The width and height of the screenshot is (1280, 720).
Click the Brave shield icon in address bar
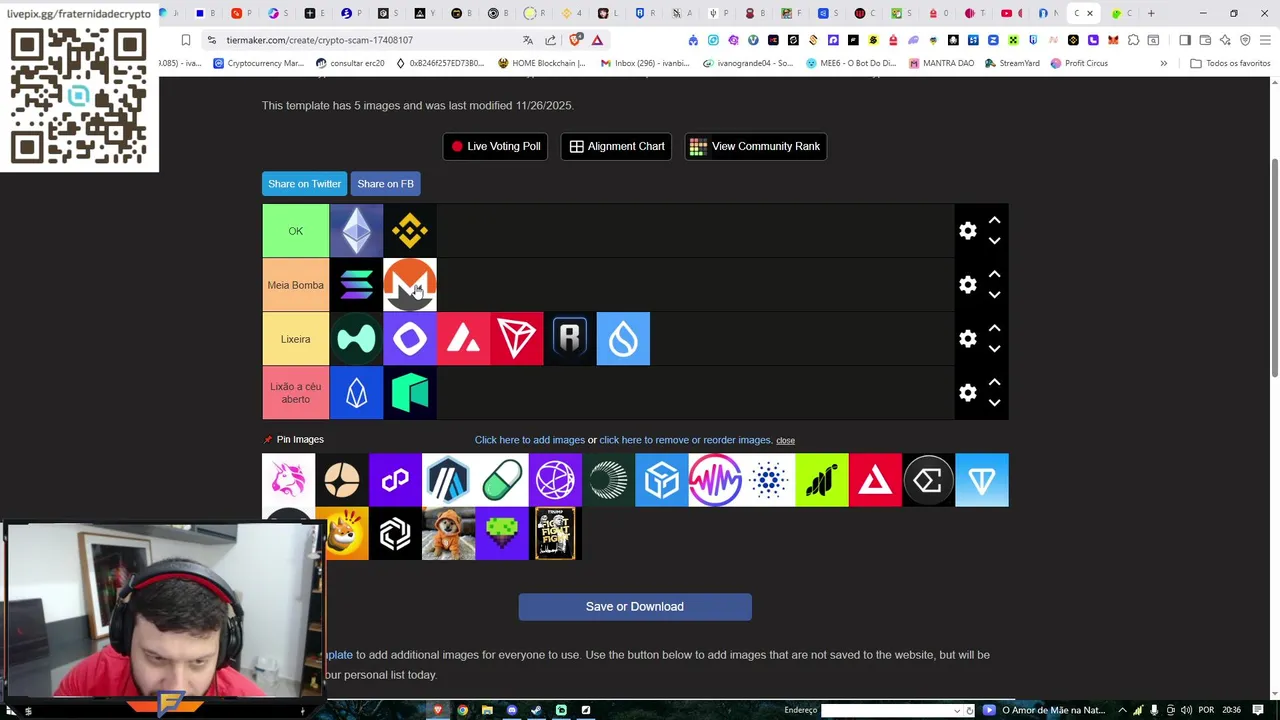pos(575,40)
